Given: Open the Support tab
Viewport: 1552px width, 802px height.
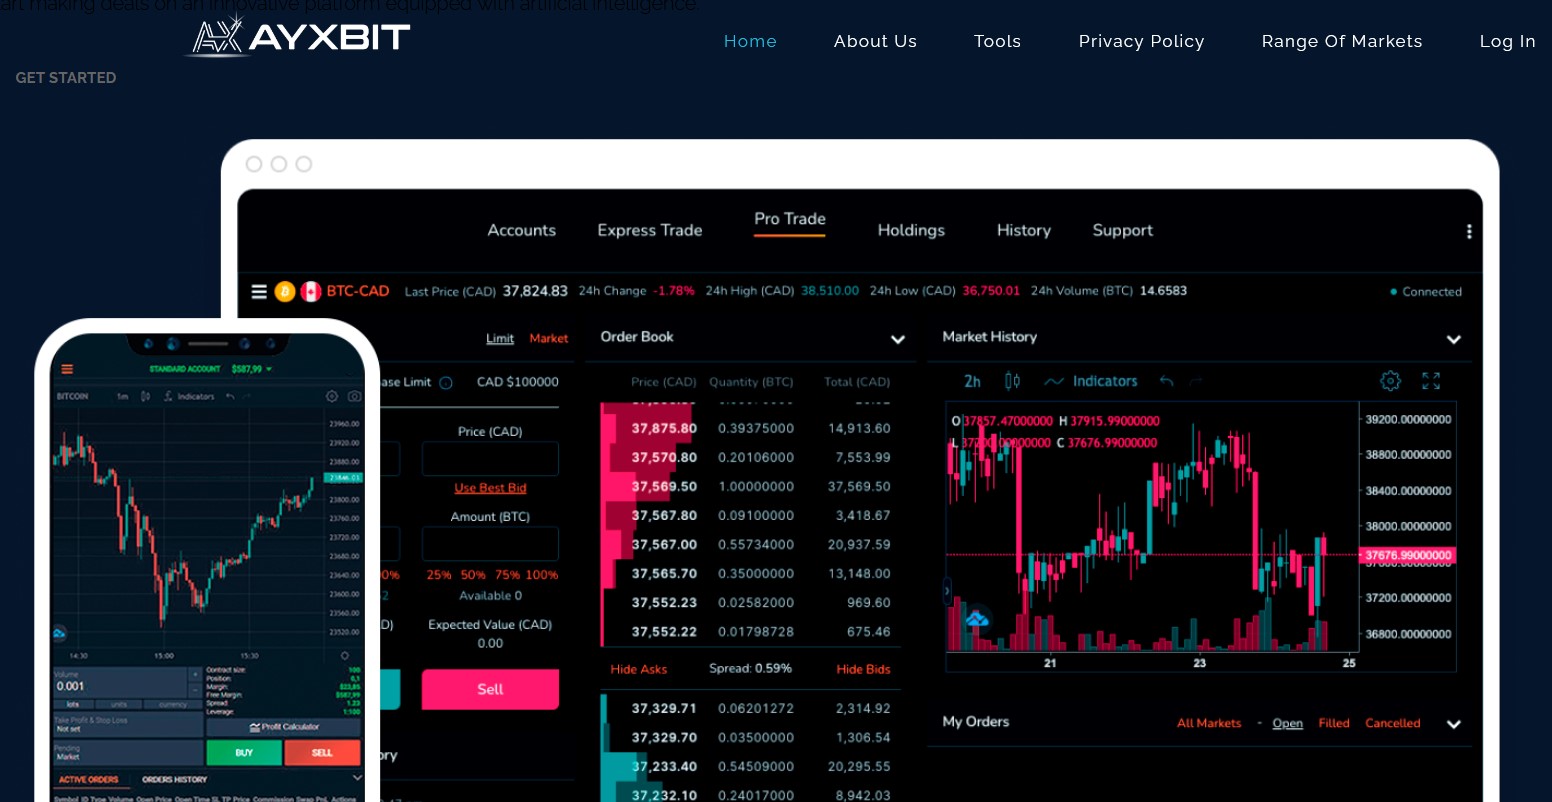Looking at the screenshot, I should pyautogui.click(x=1123, y=230).
